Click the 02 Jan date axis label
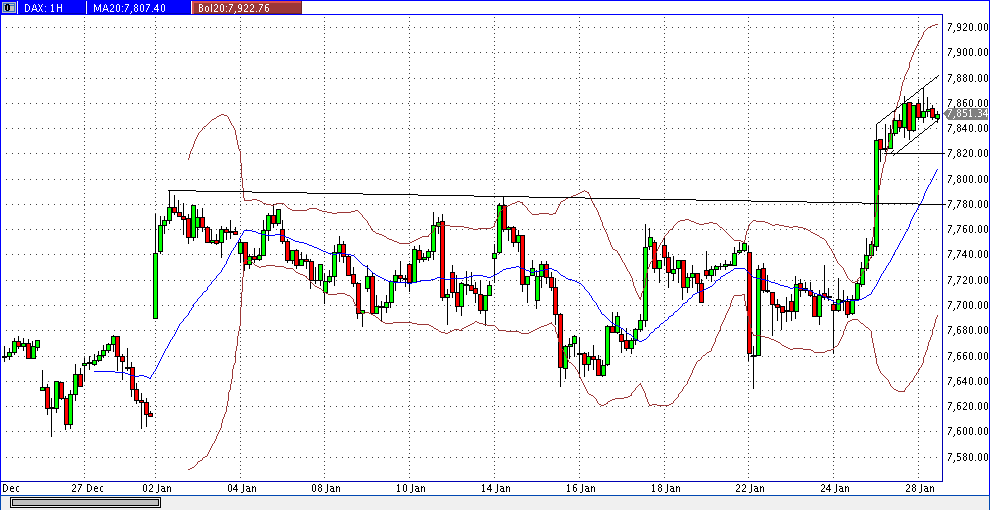The height and width of the screenshot is (510, 990). (156, 488)
